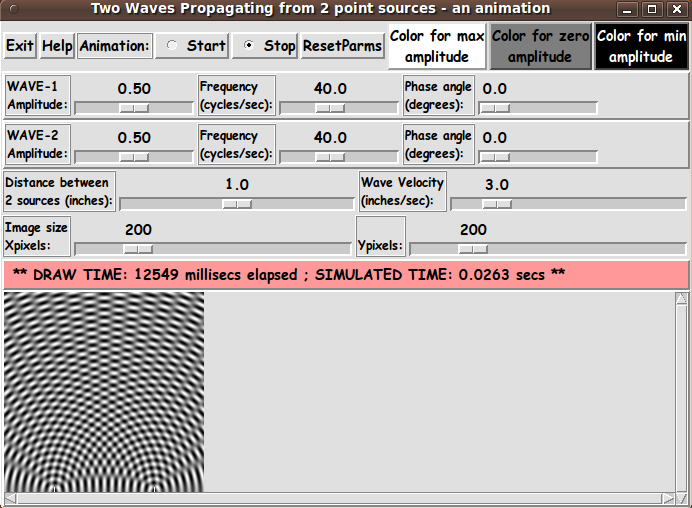This screenshot has height=508, width=692.
Task: Click the distance between sources slider handle
Action: [237, 204]
